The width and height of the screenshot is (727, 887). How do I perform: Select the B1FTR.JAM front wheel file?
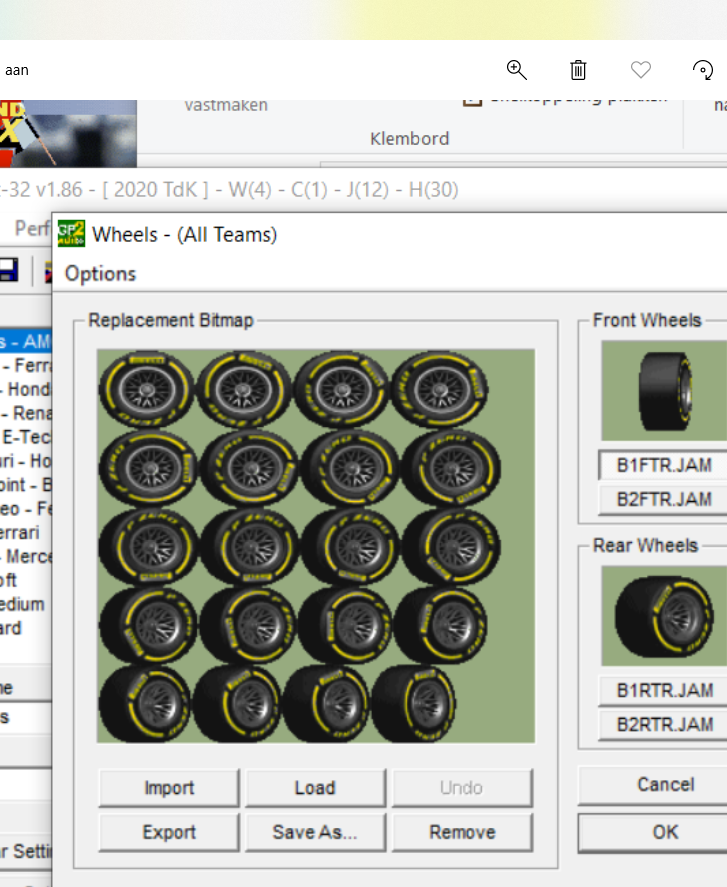click(664, 465)
